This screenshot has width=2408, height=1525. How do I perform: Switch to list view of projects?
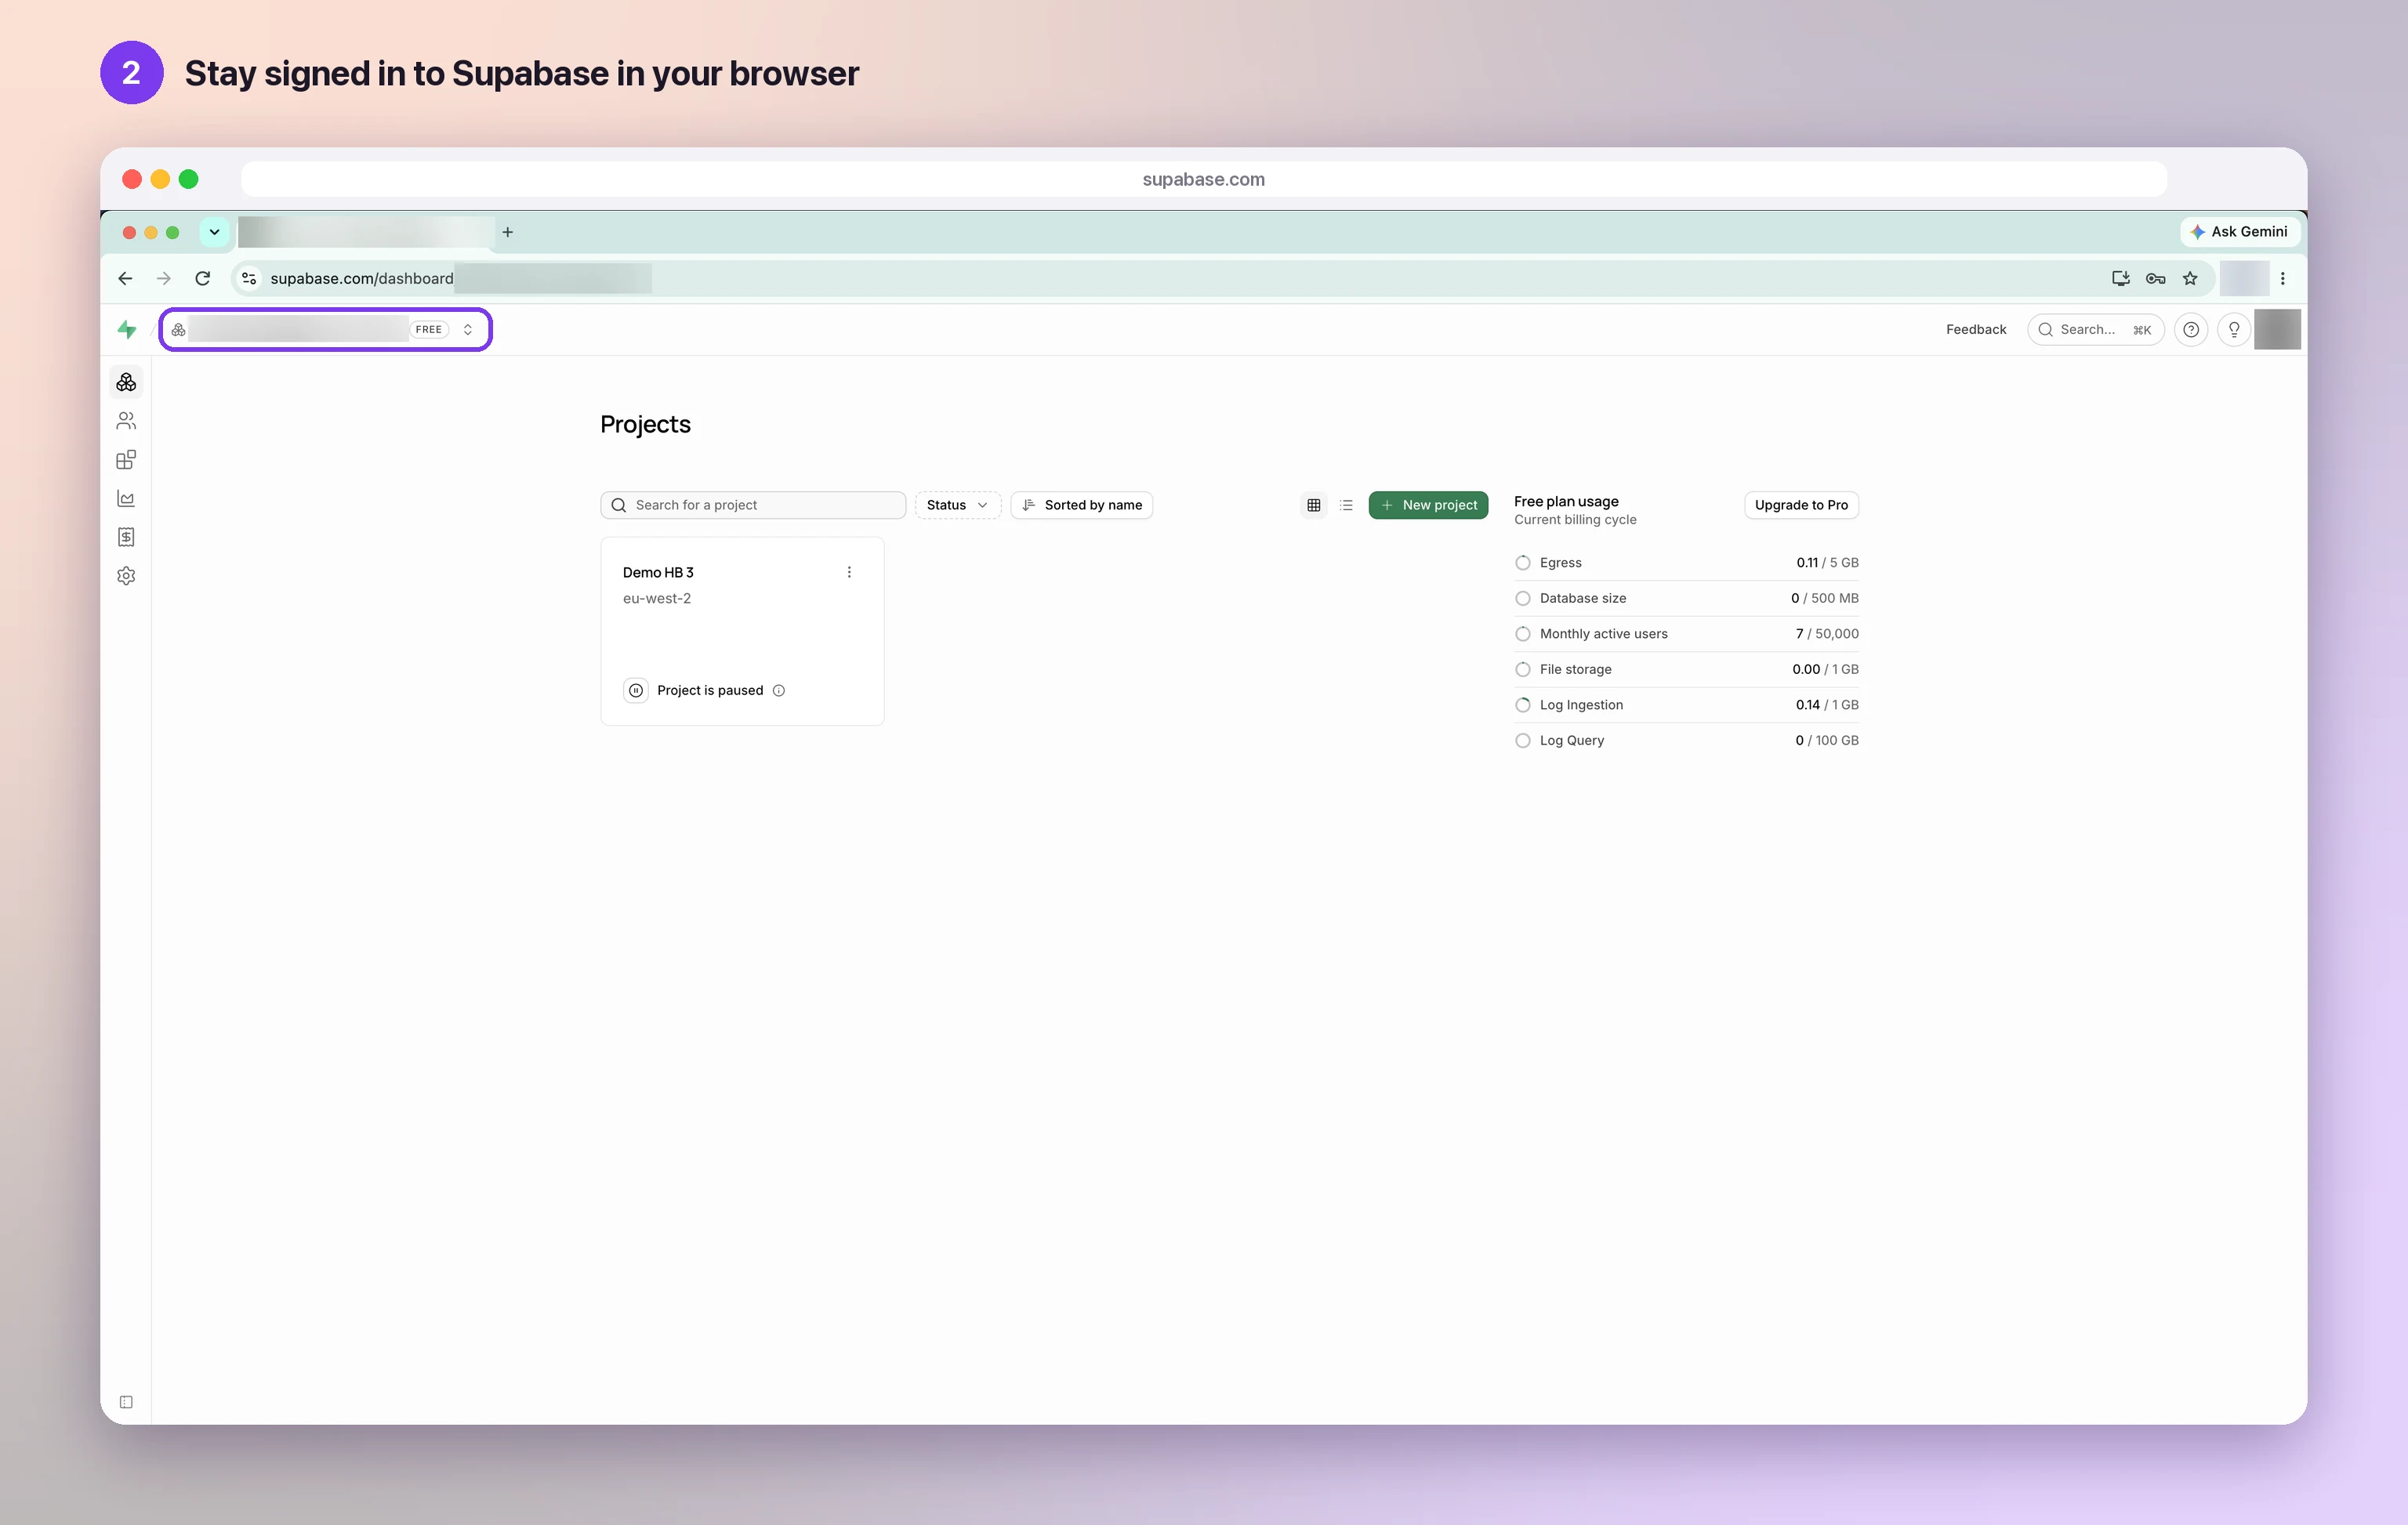[1346, 505]
